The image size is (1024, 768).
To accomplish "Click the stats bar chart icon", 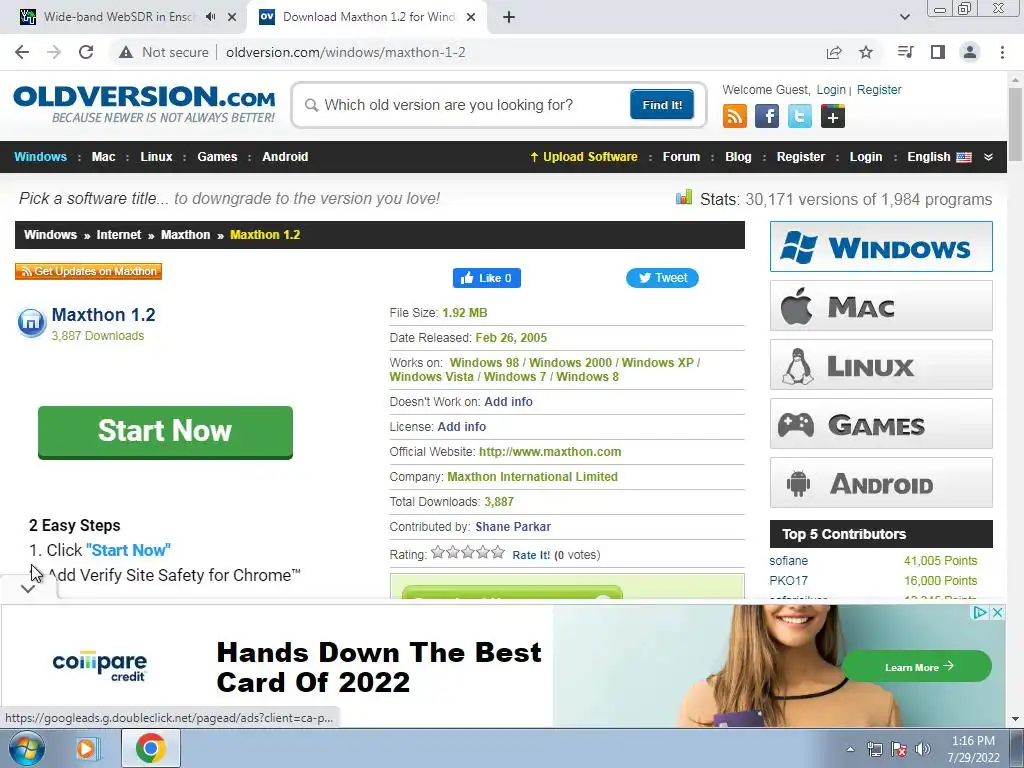I will [x=684, y=197].
